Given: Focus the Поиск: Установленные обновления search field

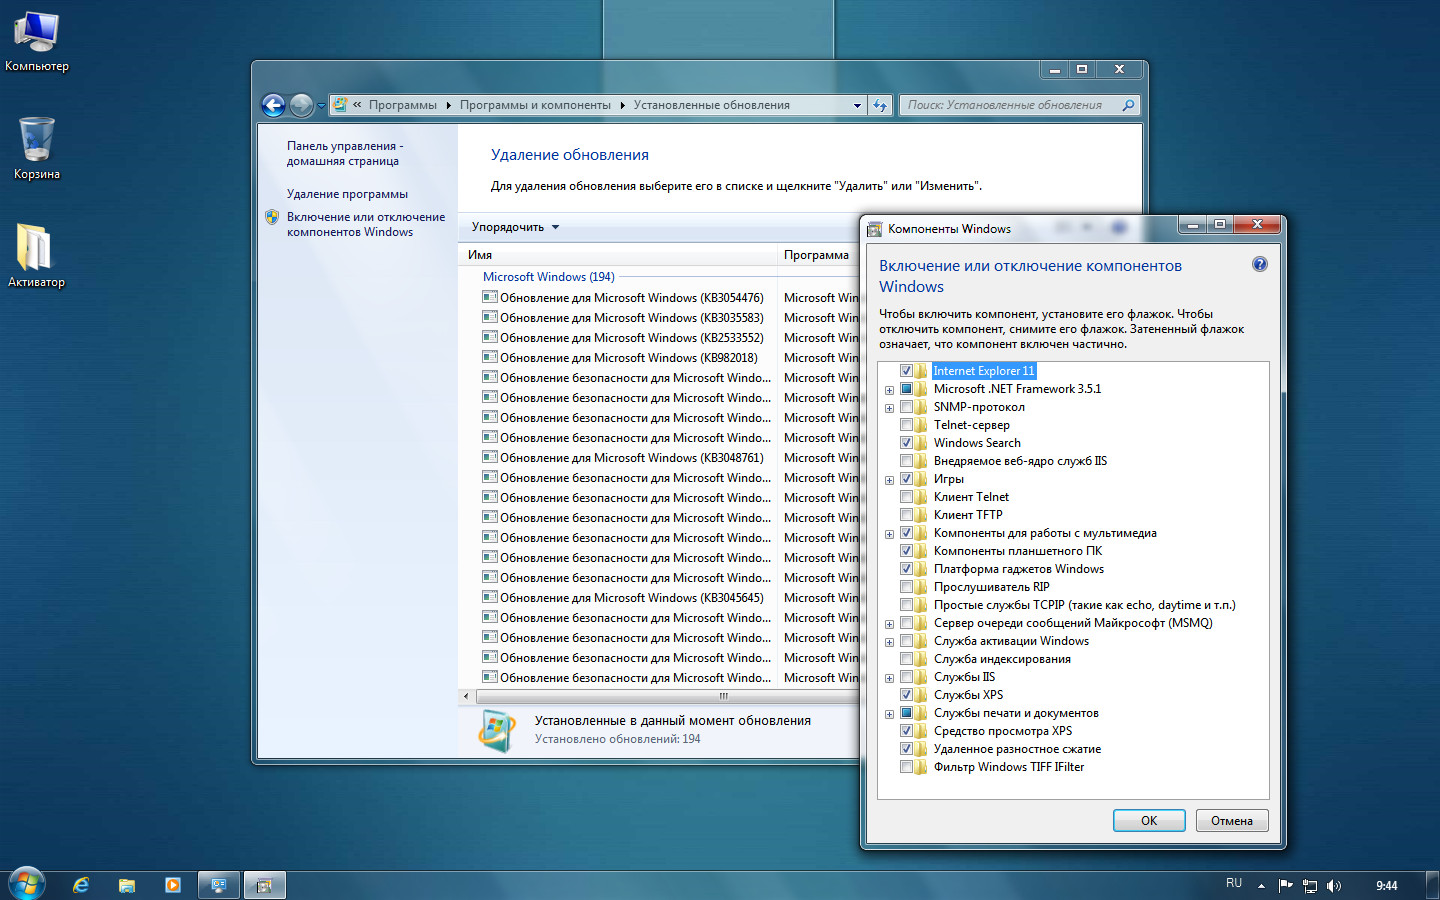Looking at the screenshot, I should [1010, 105].
